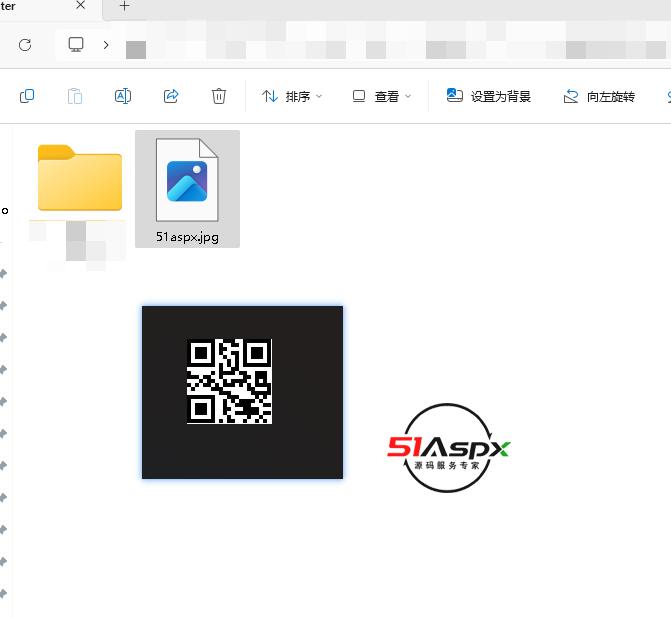Click 设置为背景 button

click(x=489, y=96)
